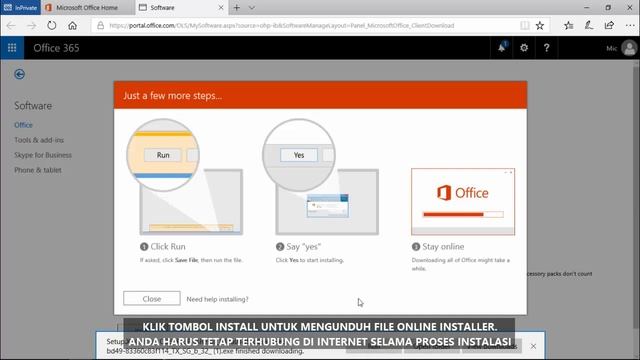The height and width of the screenshot is (360, 640).
Task: Click the Say yes illustration
Action: 321,177
